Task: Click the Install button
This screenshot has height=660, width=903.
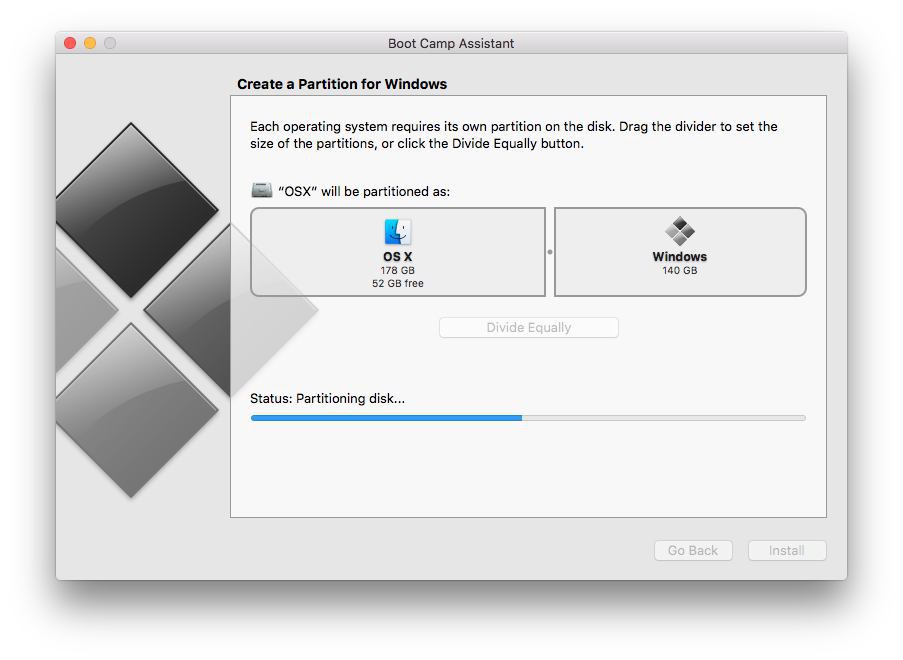Action: coord(787,551)
